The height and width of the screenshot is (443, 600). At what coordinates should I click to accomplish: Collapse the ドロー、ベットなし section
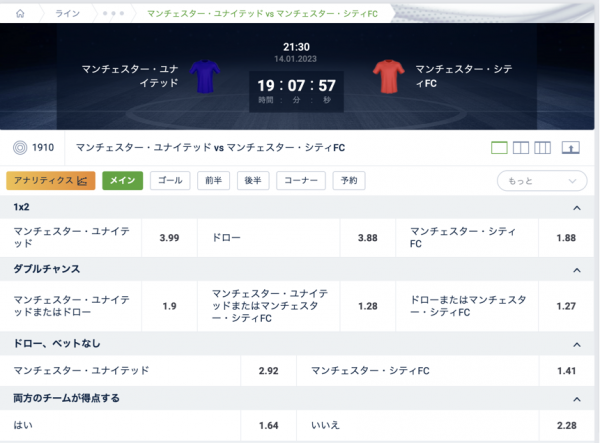(x=577, y=345)
